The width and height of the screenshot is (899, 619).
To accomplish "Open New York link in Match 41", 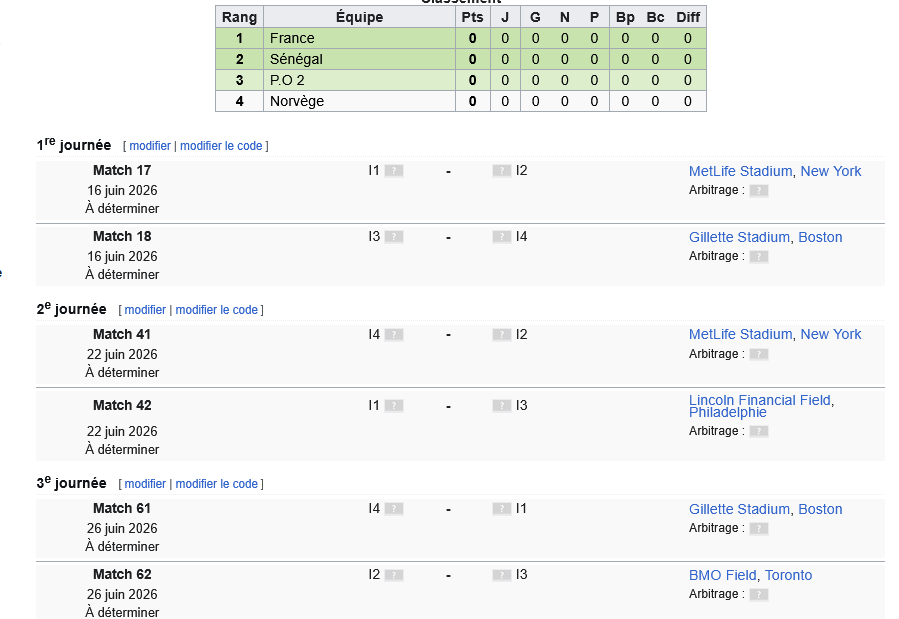I will [830, 334].
